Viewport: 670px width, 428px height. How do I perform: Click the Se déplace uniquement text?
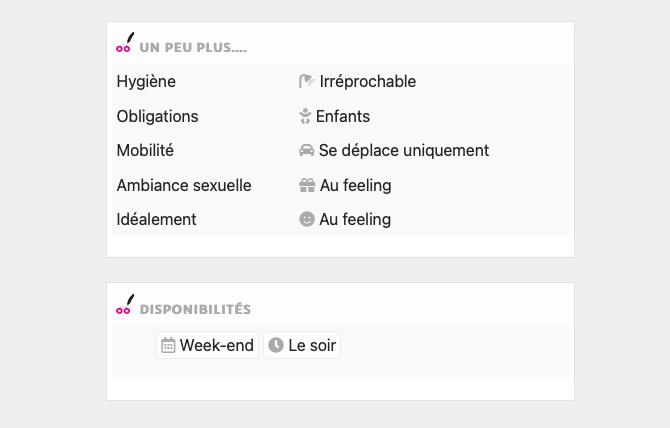[404, 151]
